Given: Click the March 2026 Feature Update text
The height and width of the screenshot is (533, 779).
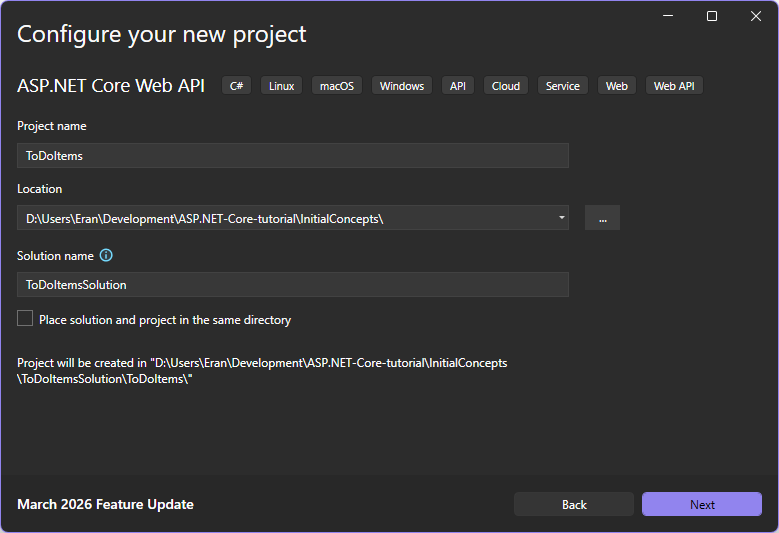Looking at the screenshot, I should click(105, 504).
